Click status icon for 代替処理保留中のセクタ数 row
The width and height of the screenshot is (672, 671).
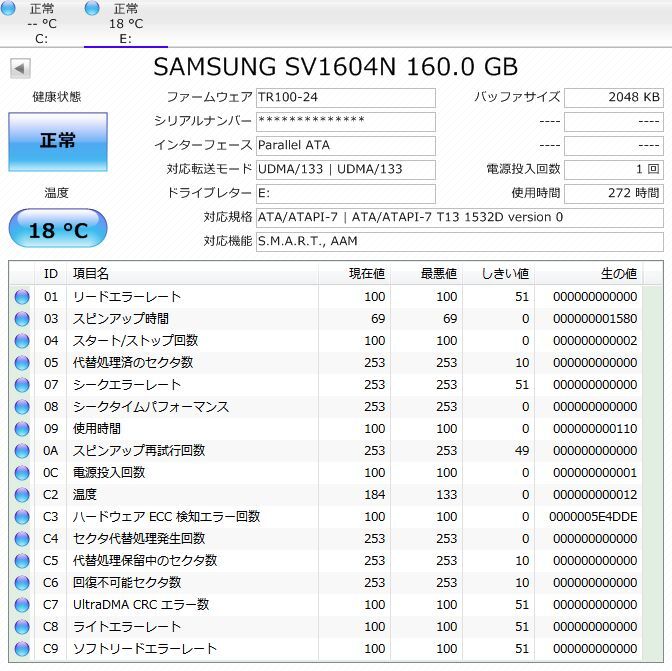click(x=22, y=561)
